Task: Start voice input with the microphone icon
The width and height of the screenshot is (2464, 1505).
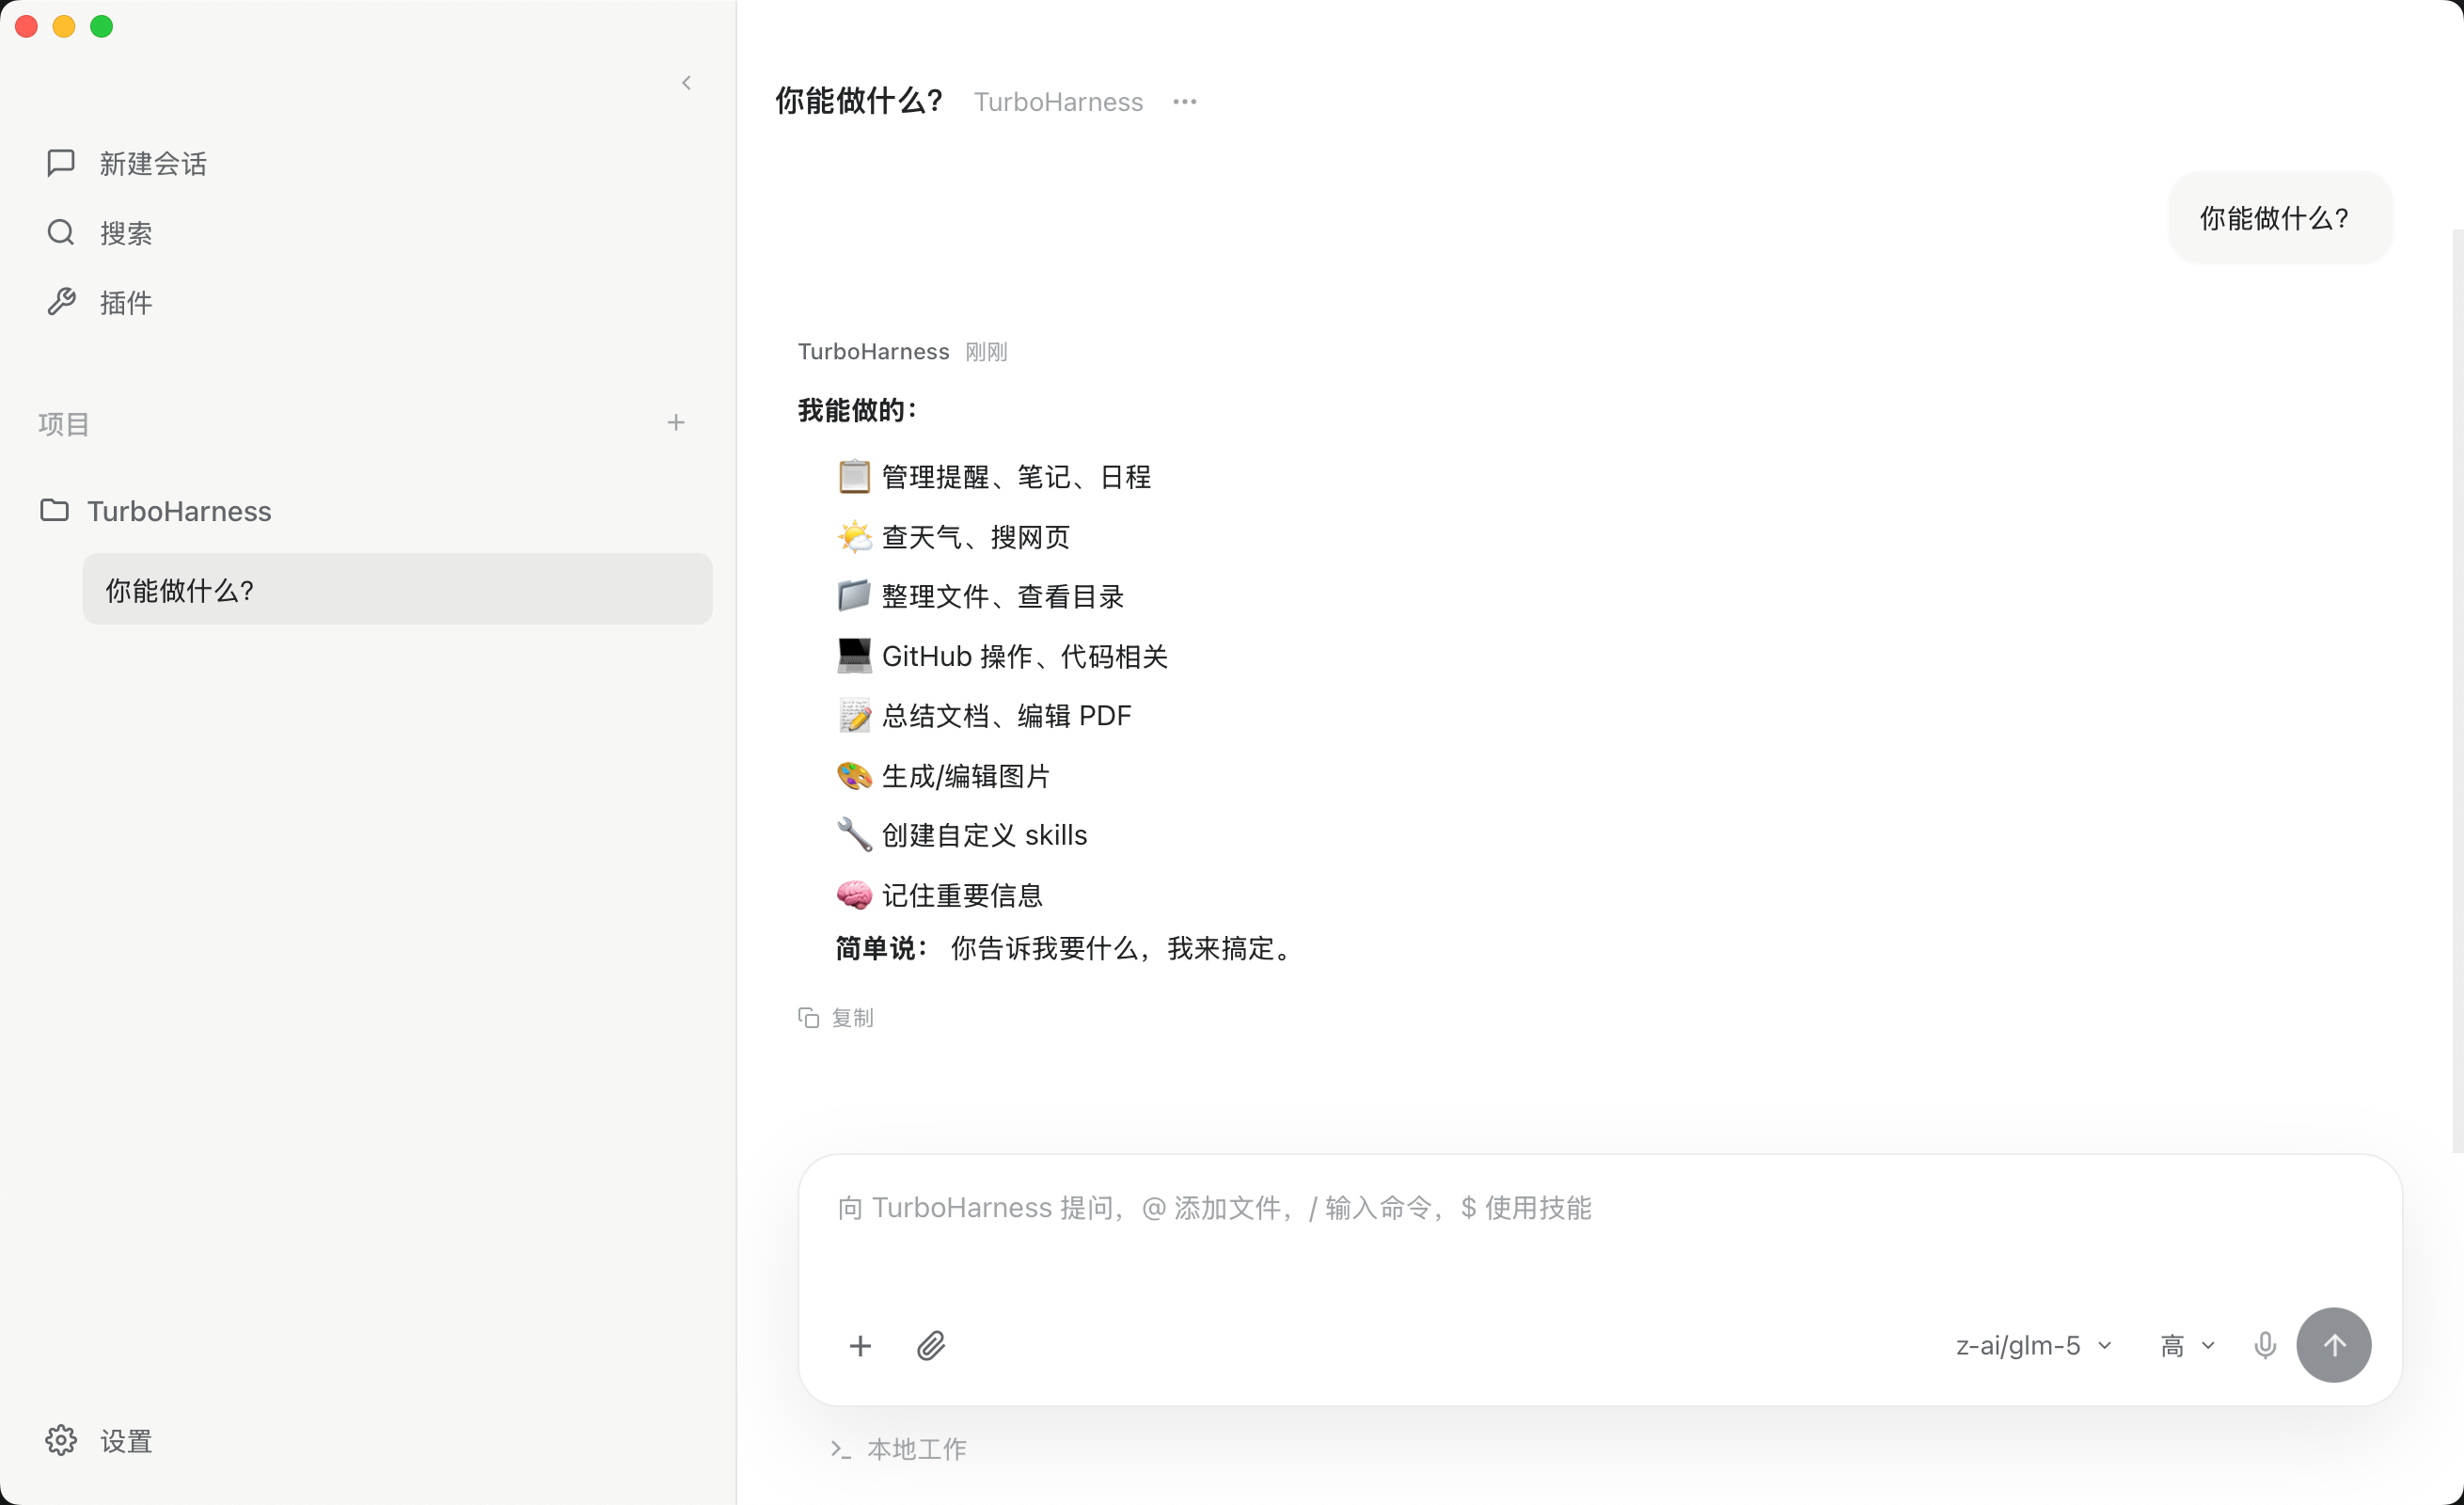Action: (2264, 1345)
